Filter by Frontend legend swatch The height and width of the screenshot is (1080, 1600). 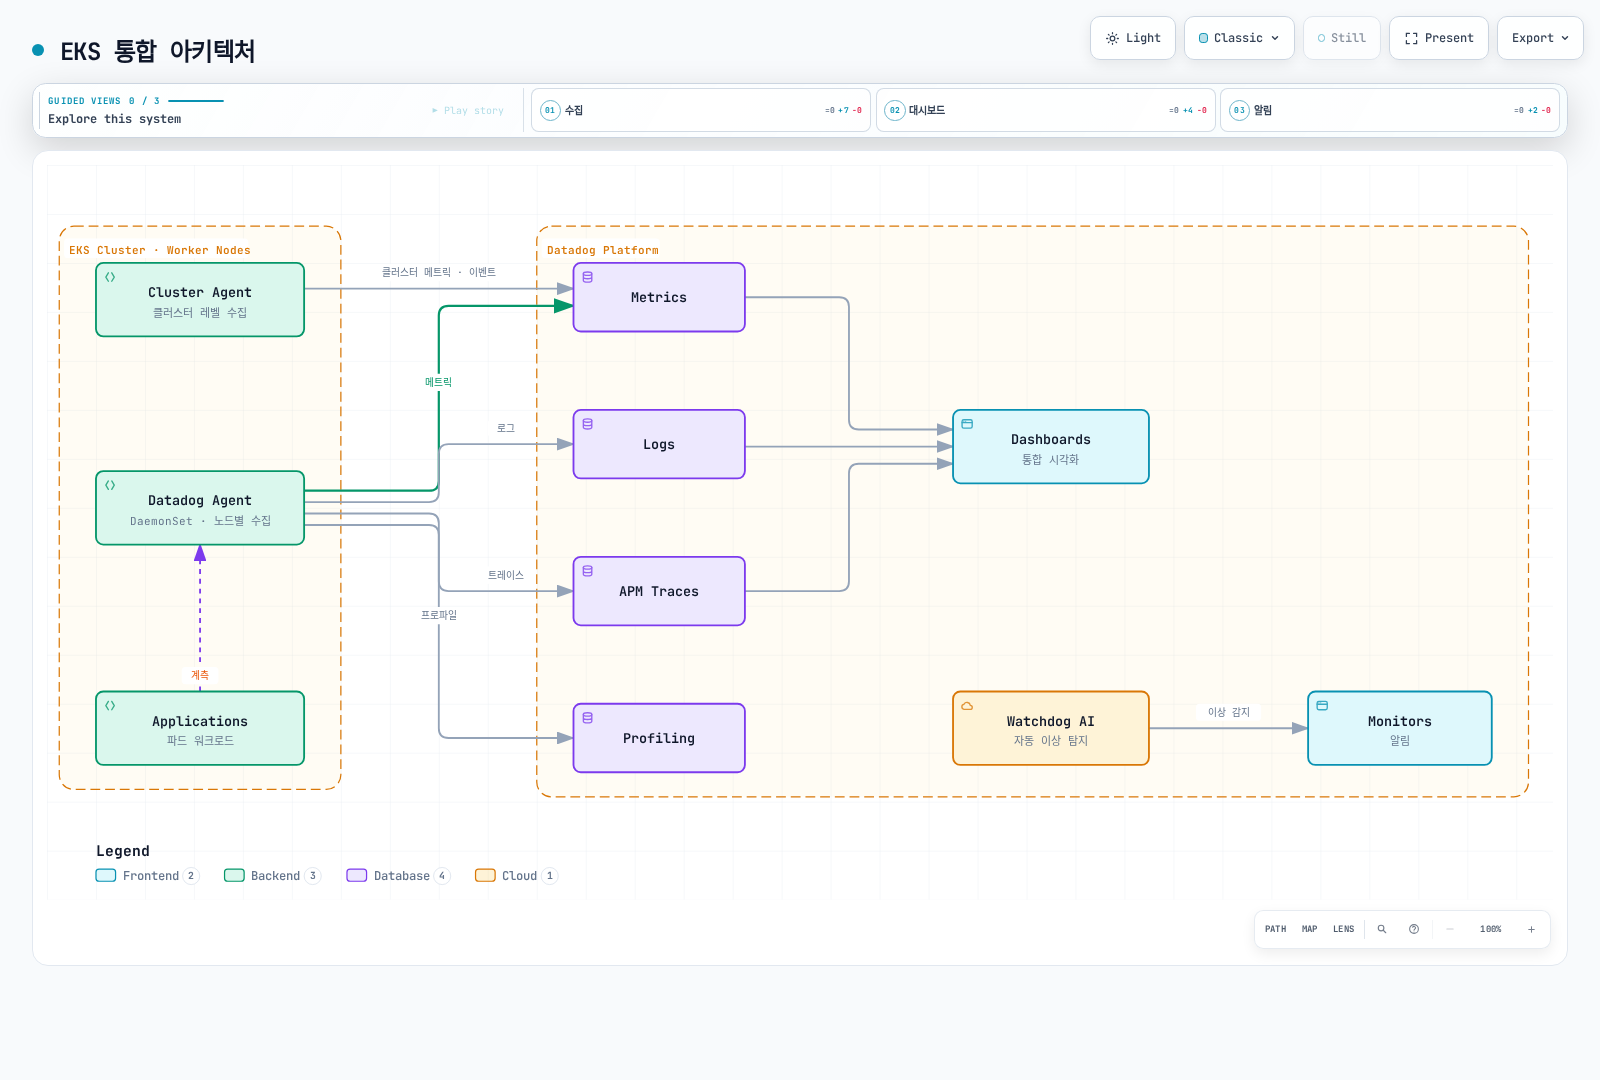pos(106,876)
